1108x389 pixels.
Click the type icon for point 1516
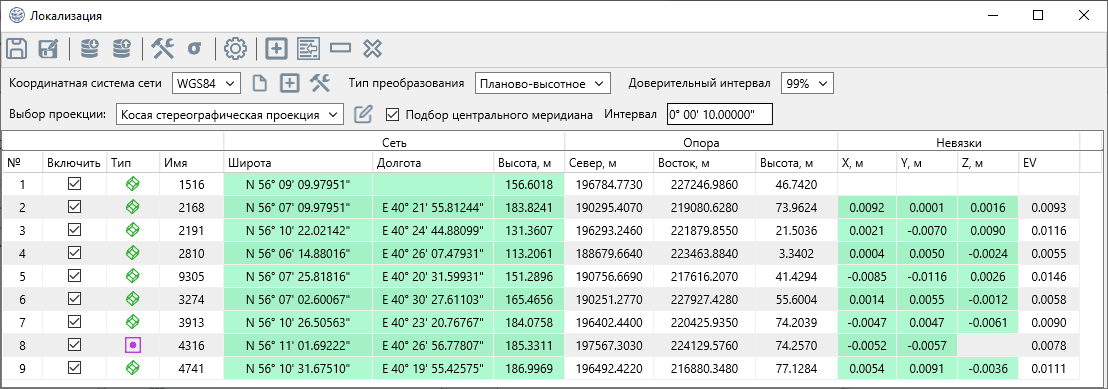[x=132, y=184]
